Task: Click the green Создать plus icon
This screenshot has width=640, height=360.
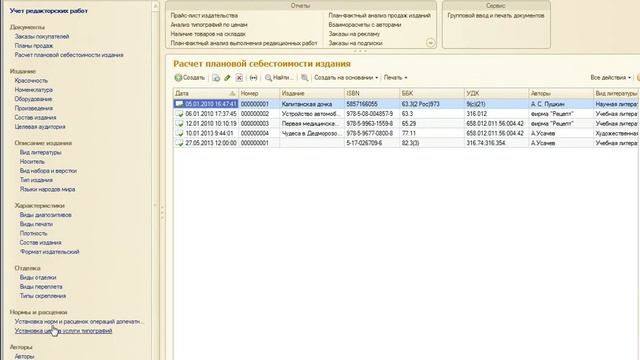Action: tap(178, 78)
